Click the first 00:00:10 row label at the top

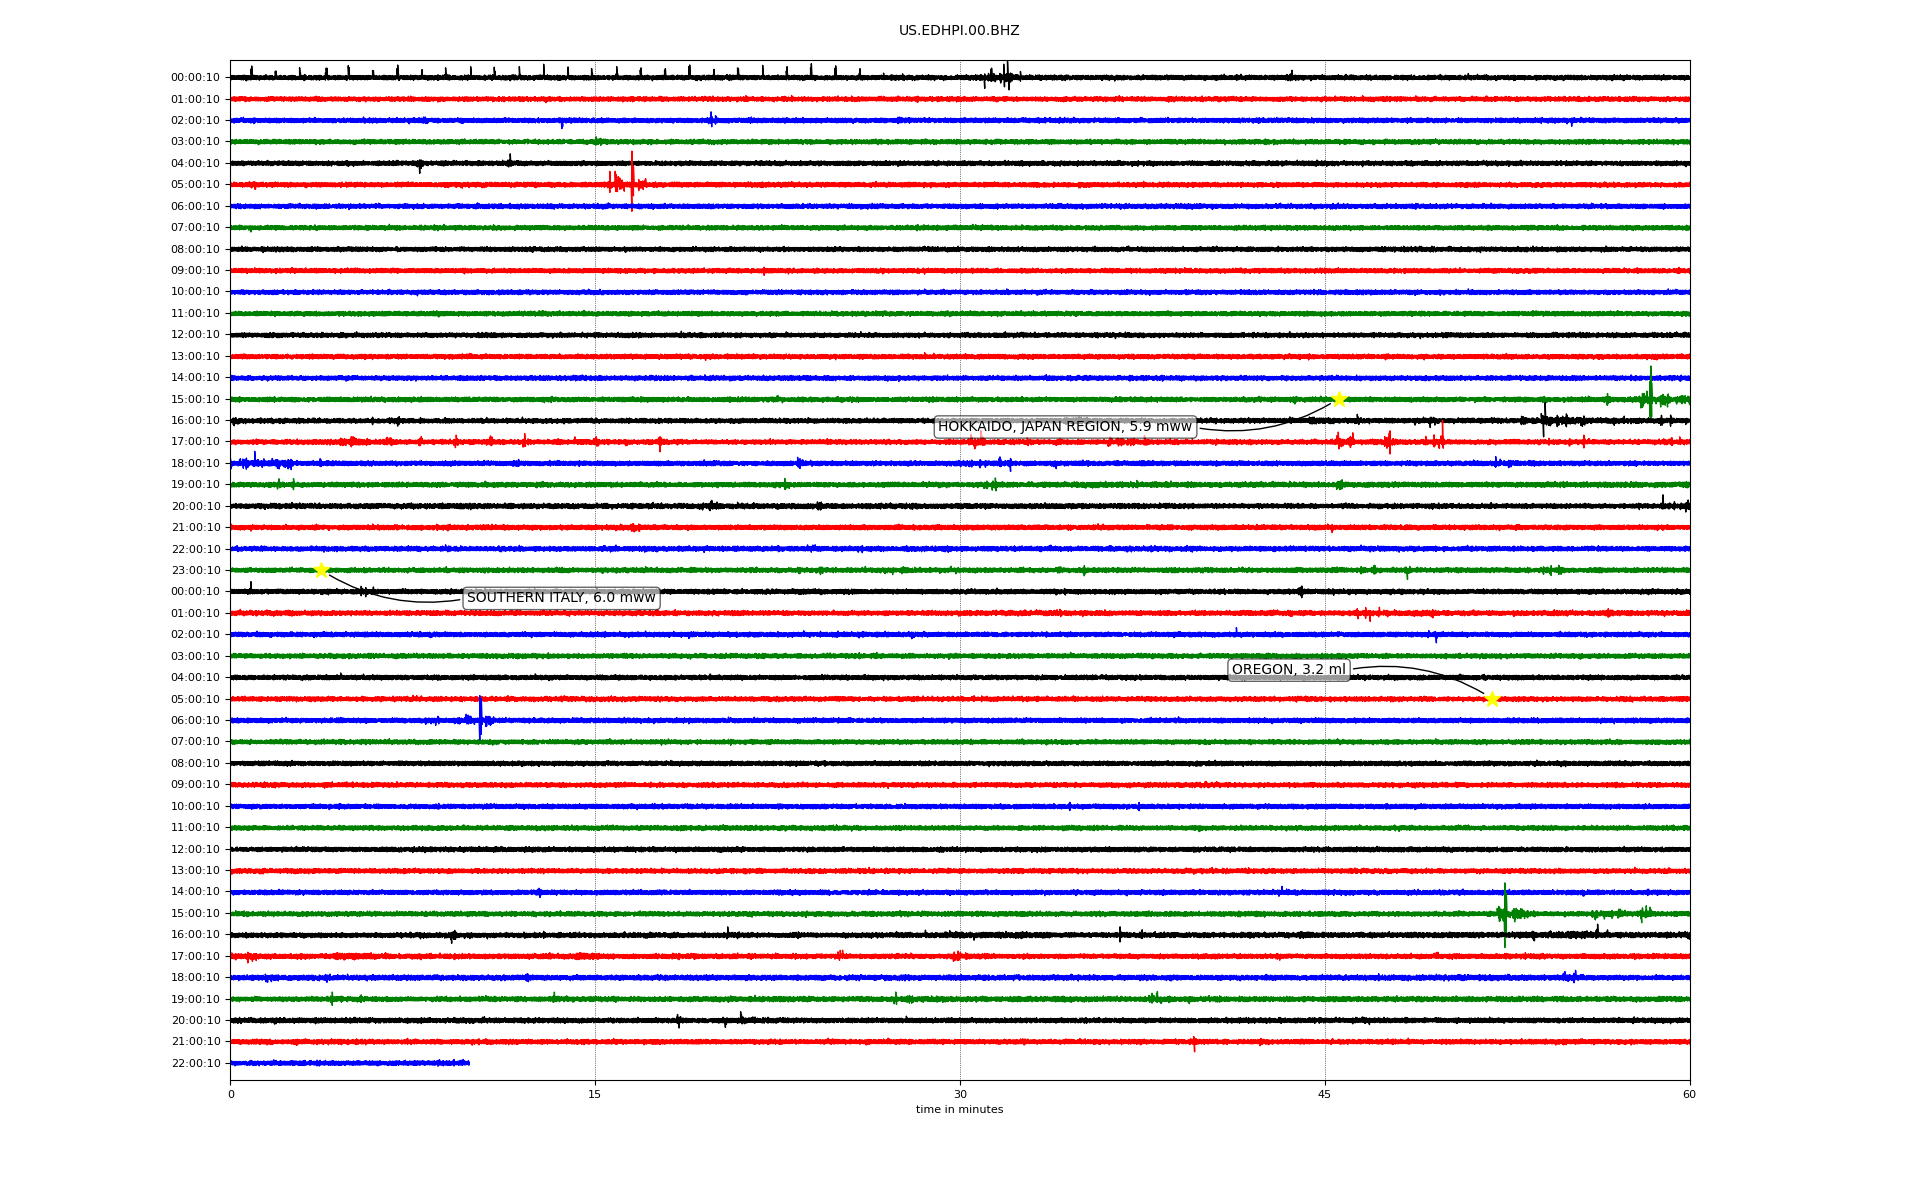click(195, 78)
